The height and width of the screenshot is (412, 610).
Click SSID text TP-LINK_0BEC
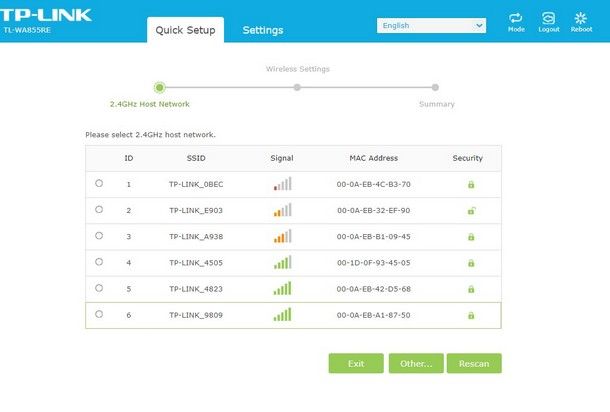(x=196, y=184)
